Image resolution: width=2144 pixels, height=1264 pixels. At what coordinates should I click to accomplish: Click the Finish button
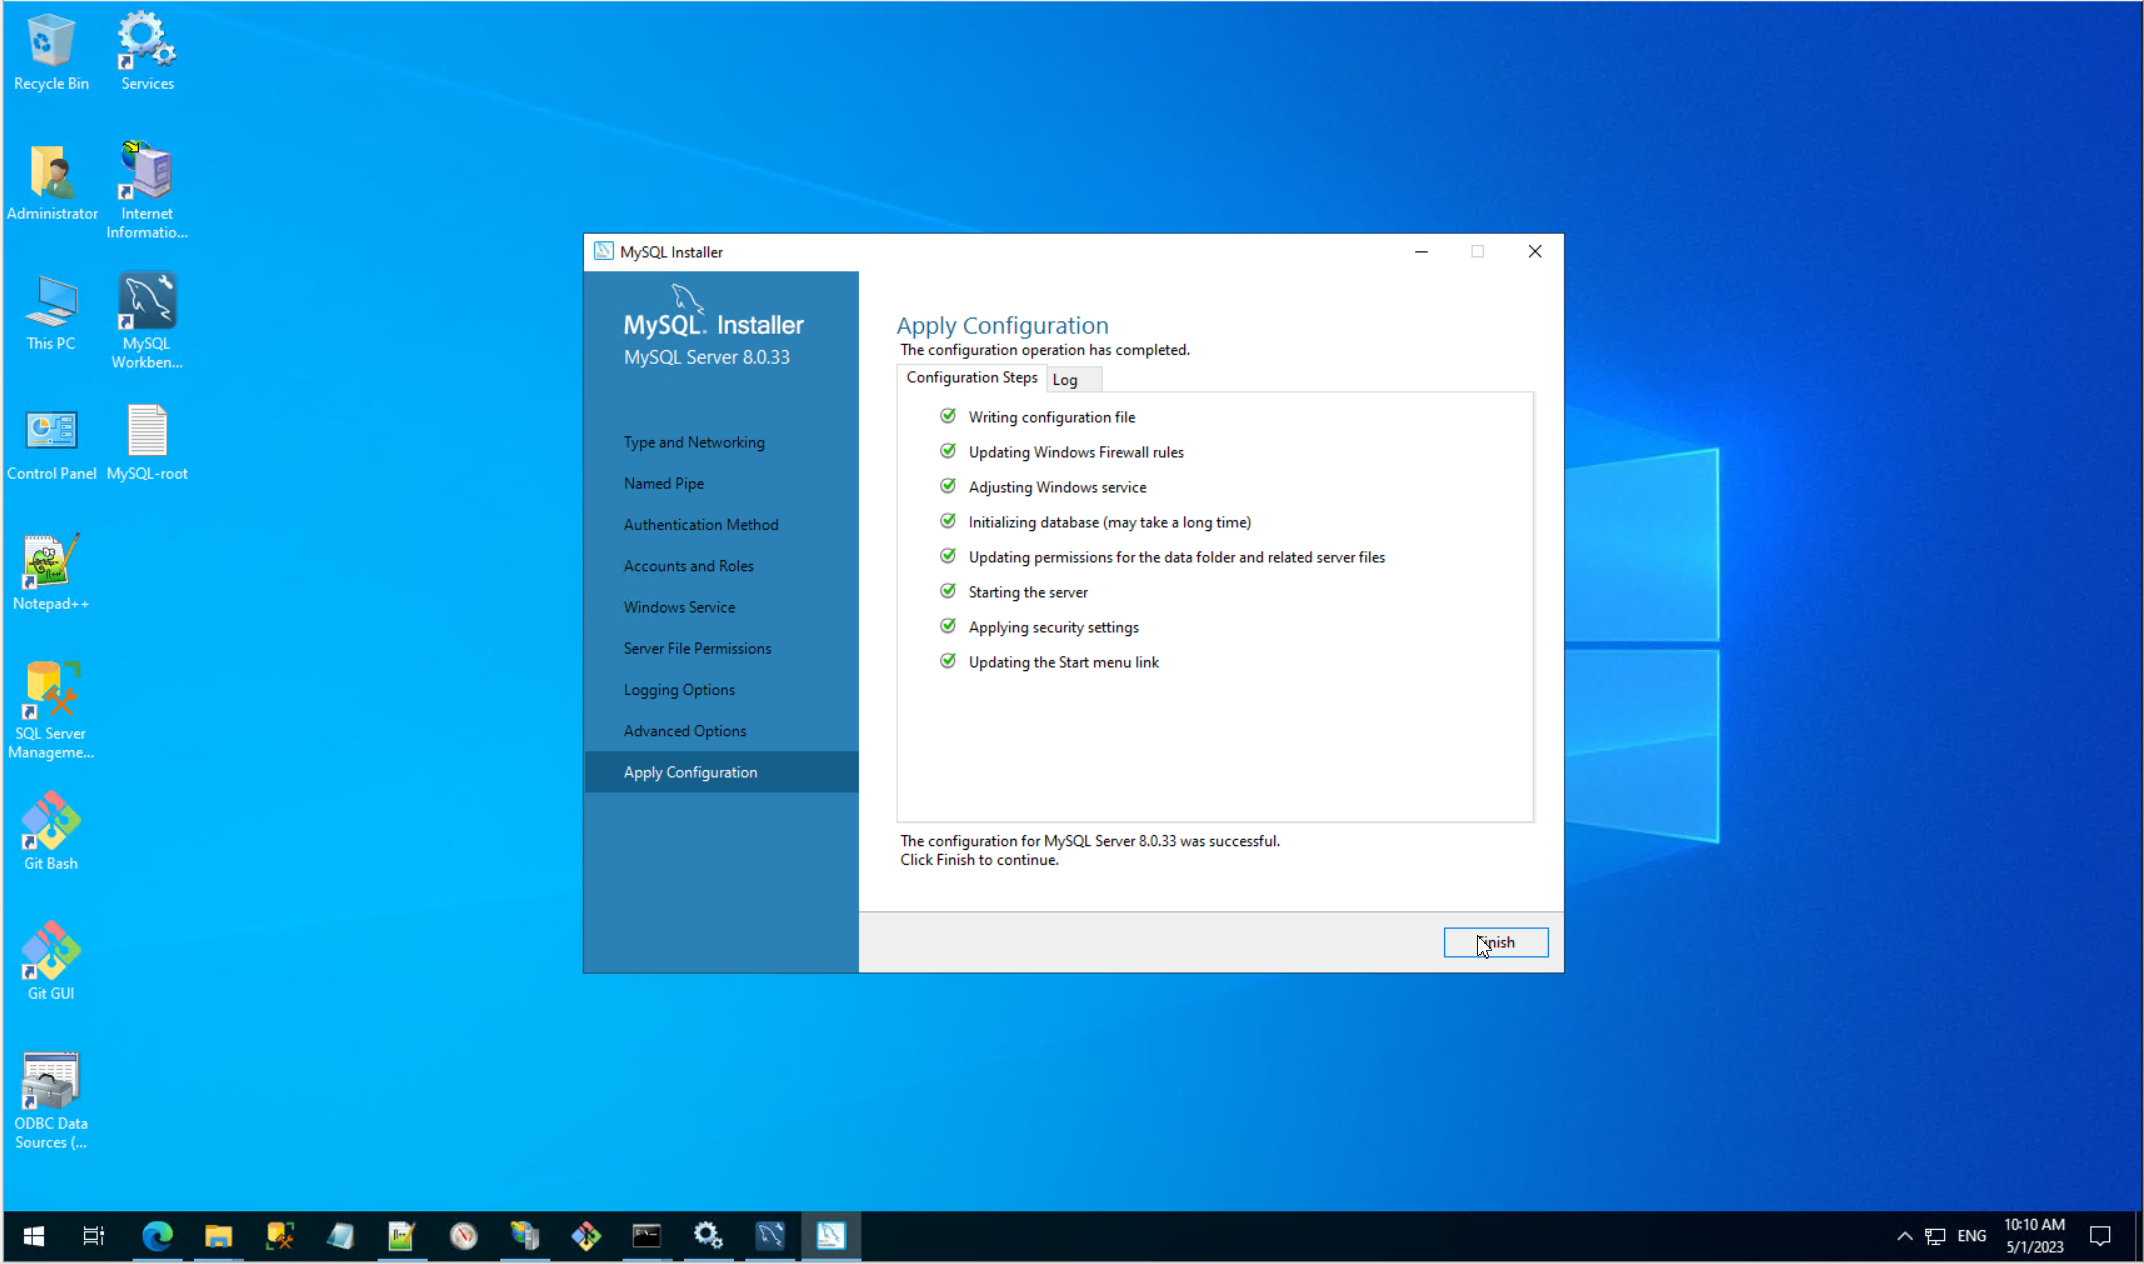click(1495, 942)
